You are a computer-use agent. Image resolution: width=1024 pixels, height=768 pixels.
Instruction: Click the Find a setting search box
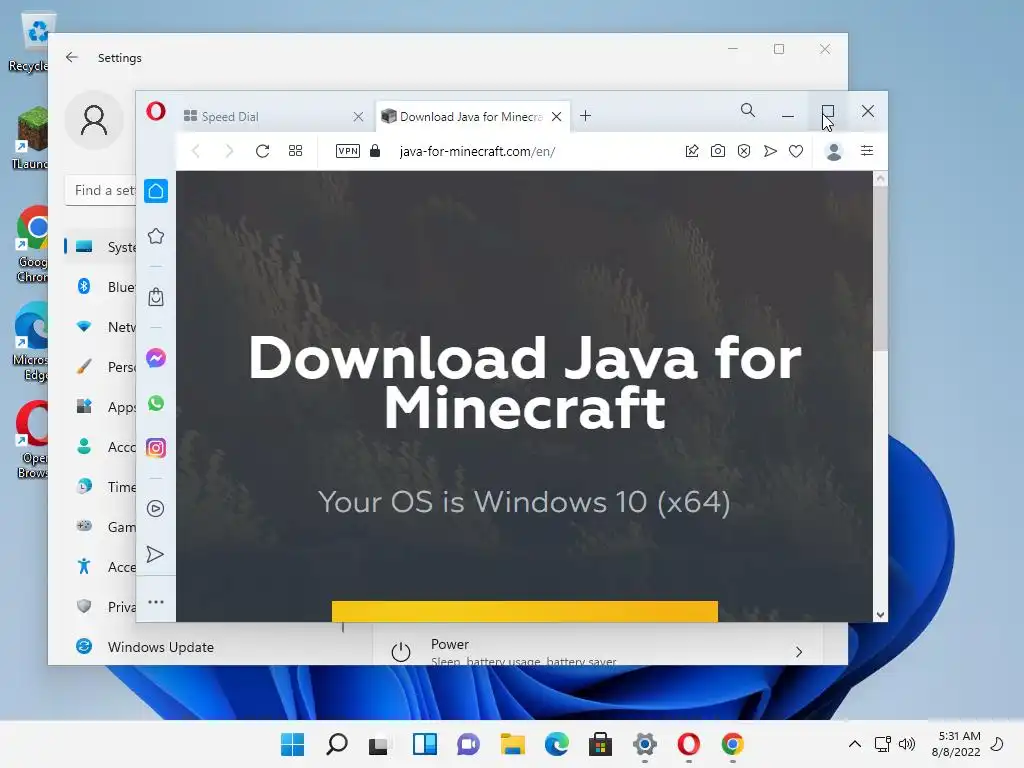tap(101, 191)
